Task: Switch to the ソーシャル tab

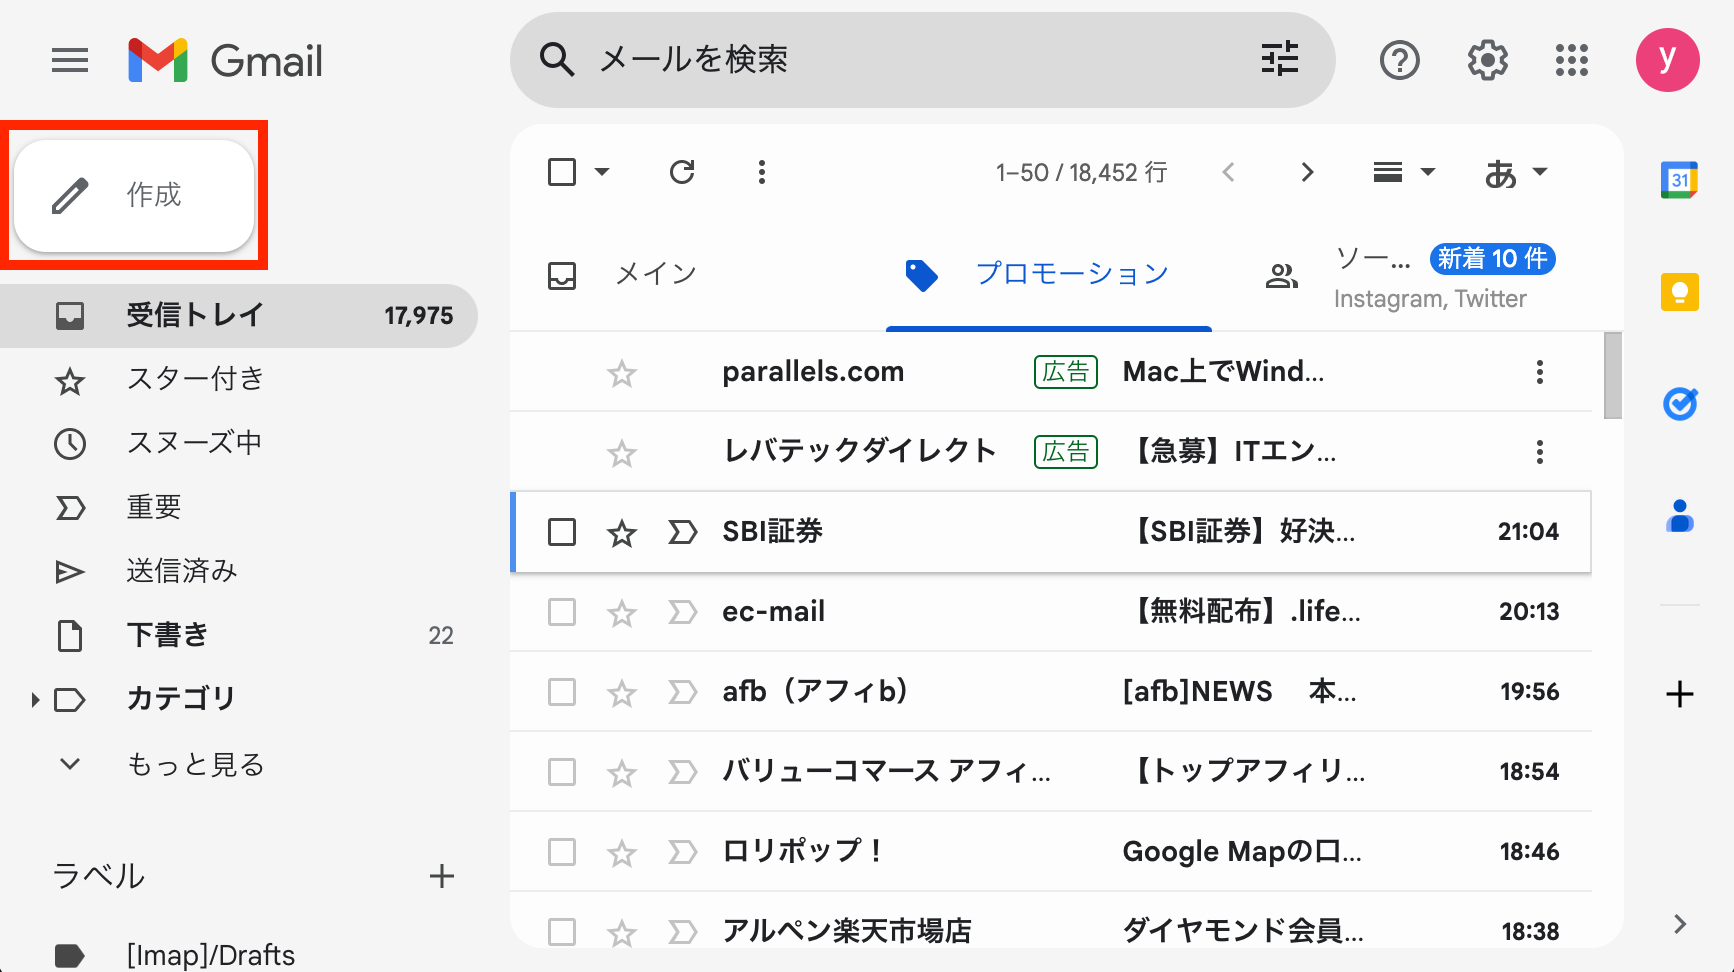Action: click(x=1411, y=276)
